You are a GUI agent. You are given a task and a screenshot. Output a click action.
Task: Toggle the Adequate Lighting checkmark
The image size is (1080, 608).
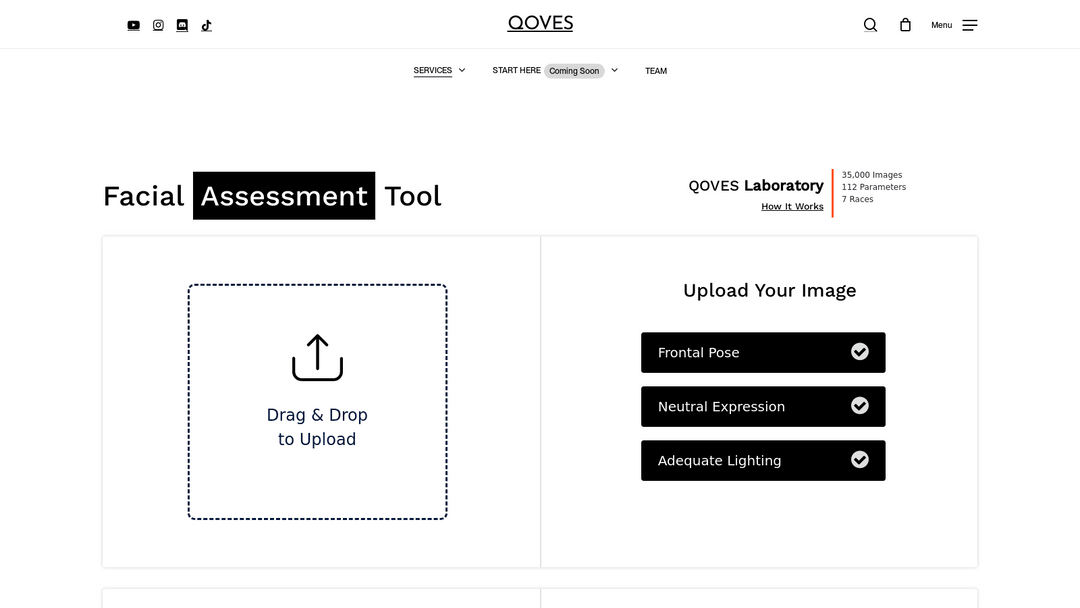tap(860, 459)
